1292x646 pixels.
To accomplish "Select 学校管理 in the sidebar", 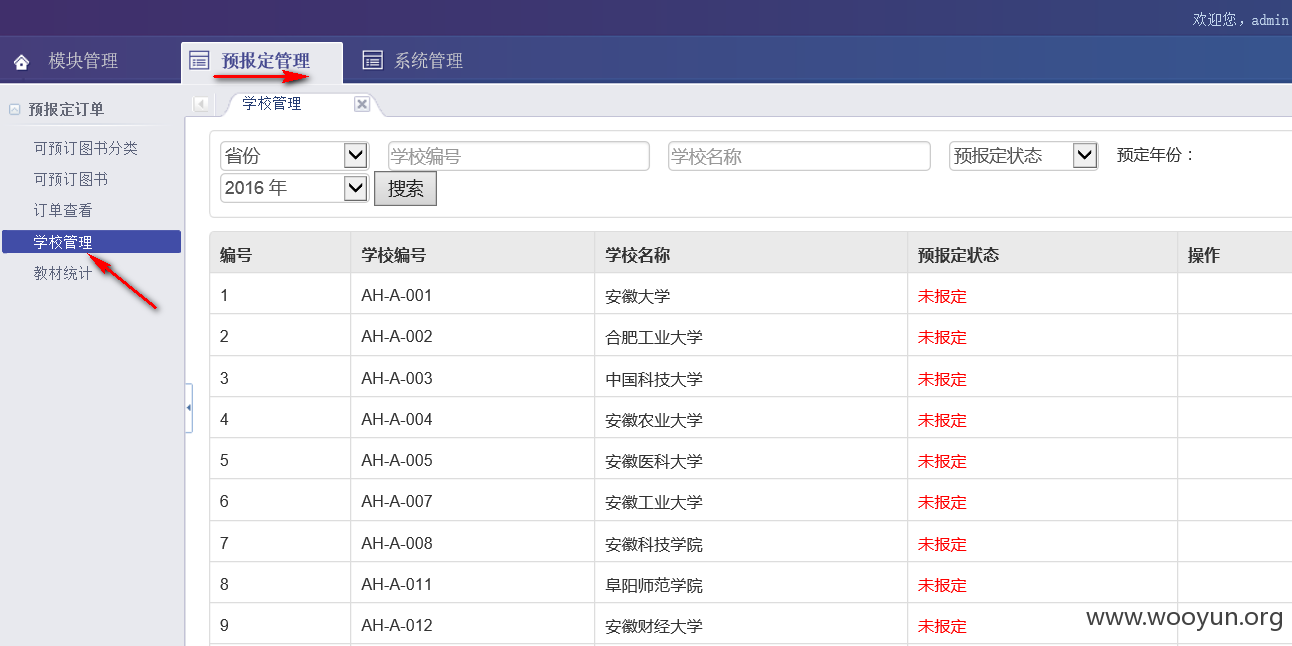I will coord(91,242).
